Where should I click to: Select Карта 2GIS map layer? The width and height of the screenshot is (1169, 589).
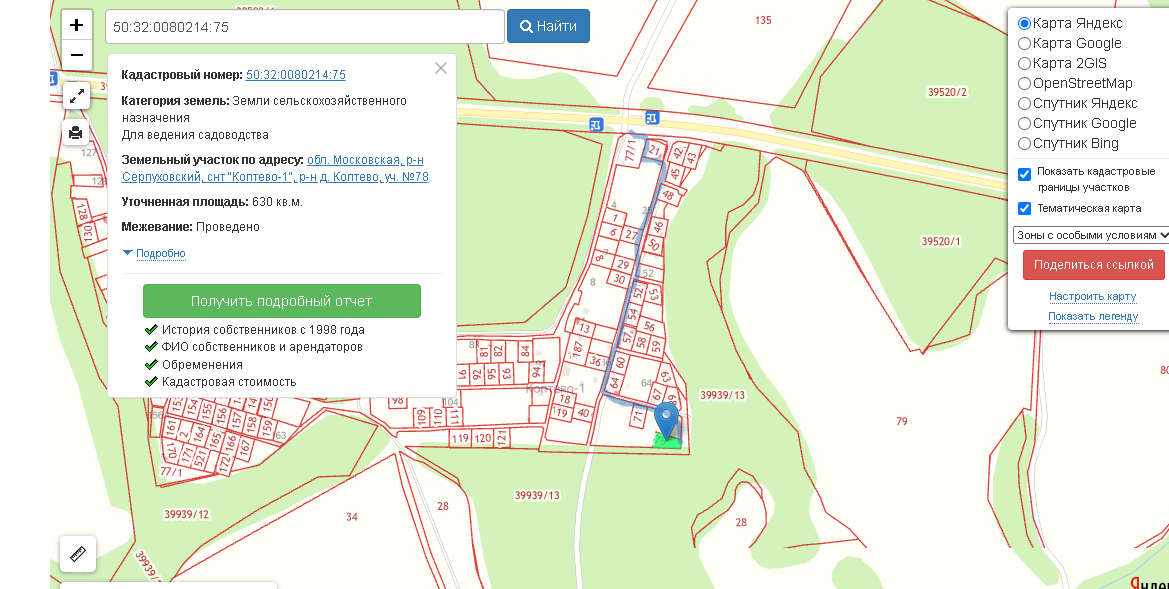click(x=1024, y=64)
